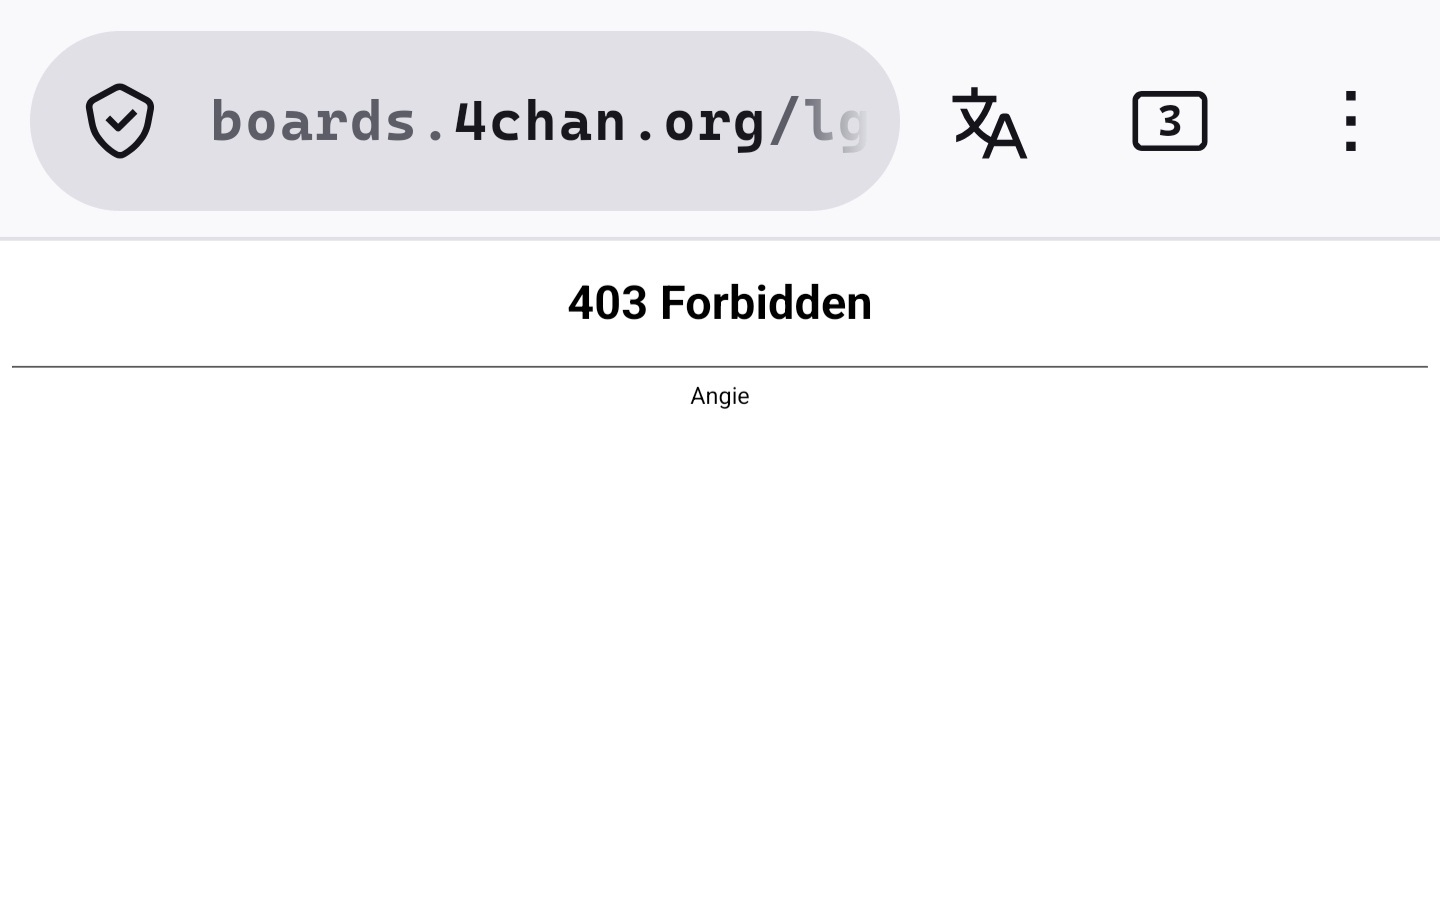Tap the faded /lg path end of URL
This screenshot has height=900, width=1440.
[x=818, y=122]
